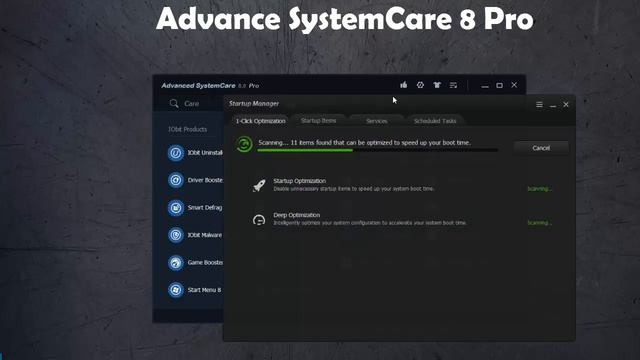This screenshot has height=360, width=640.
Task: Click the Start Menu 8 label
Action: pyautogui.click(x=204, y=290)
